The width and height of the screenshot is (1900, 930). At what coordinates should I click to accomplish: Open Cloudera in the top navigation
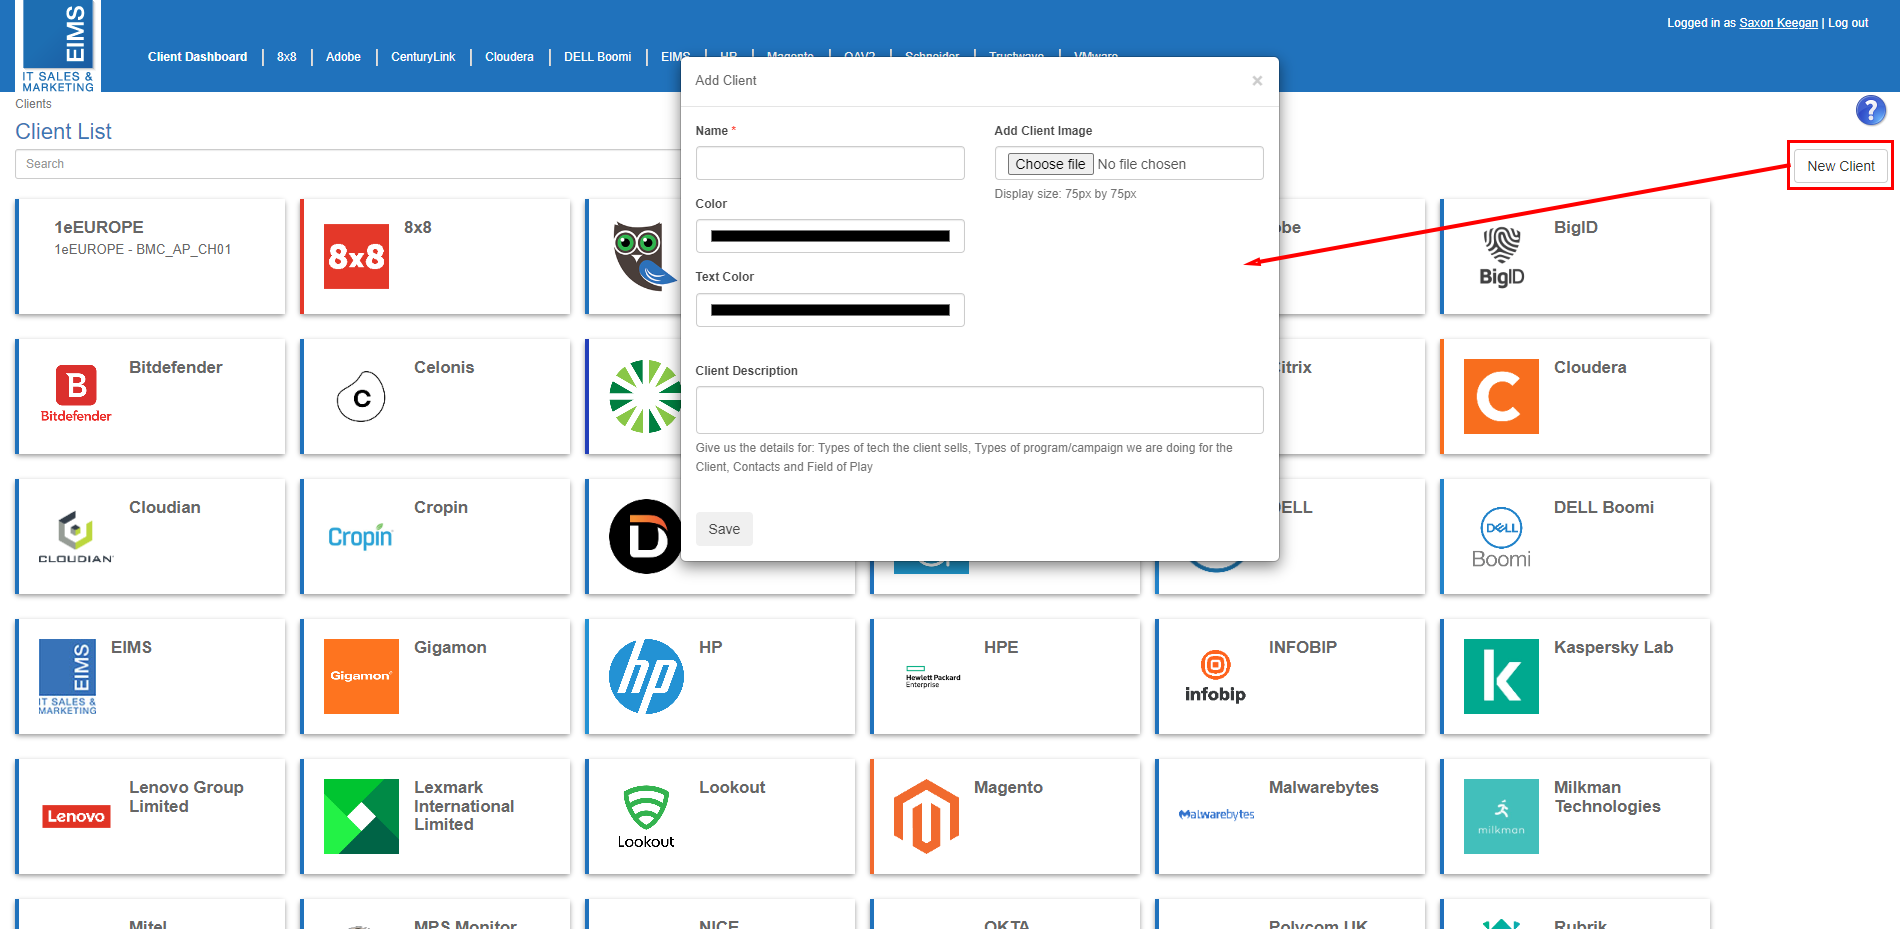pyautogui.click(x=509, y=57)
